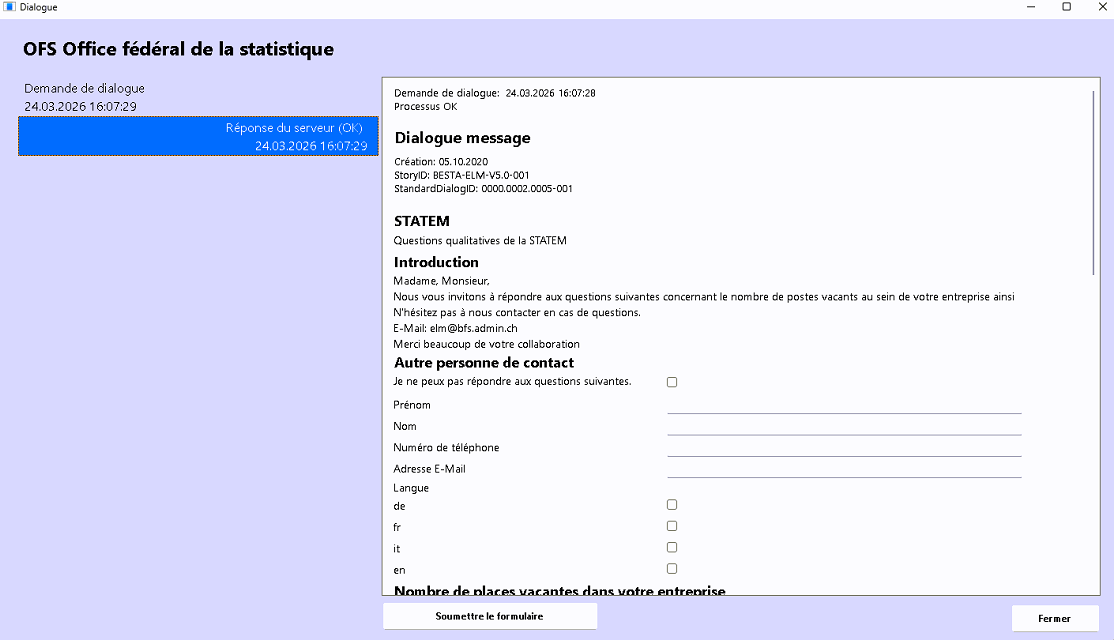Focus the Prénom input field
The height and width of the screenshot is (640, 1114).
[x=844, y=405]
